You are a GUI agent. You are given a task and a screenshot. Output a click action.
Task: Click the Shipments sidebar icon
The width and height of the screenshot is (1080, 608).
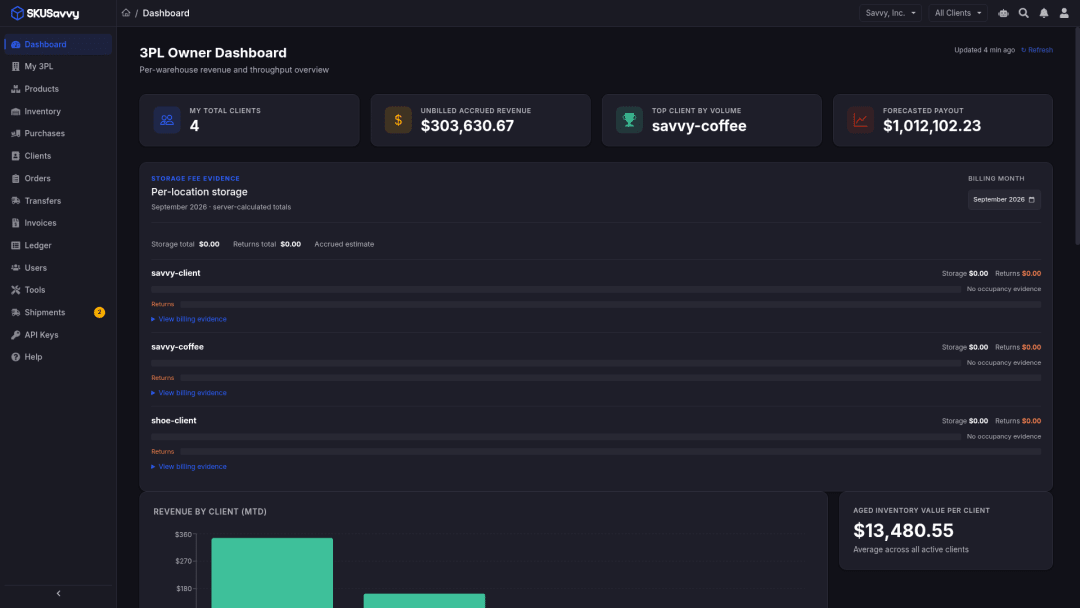coord(15,313)
